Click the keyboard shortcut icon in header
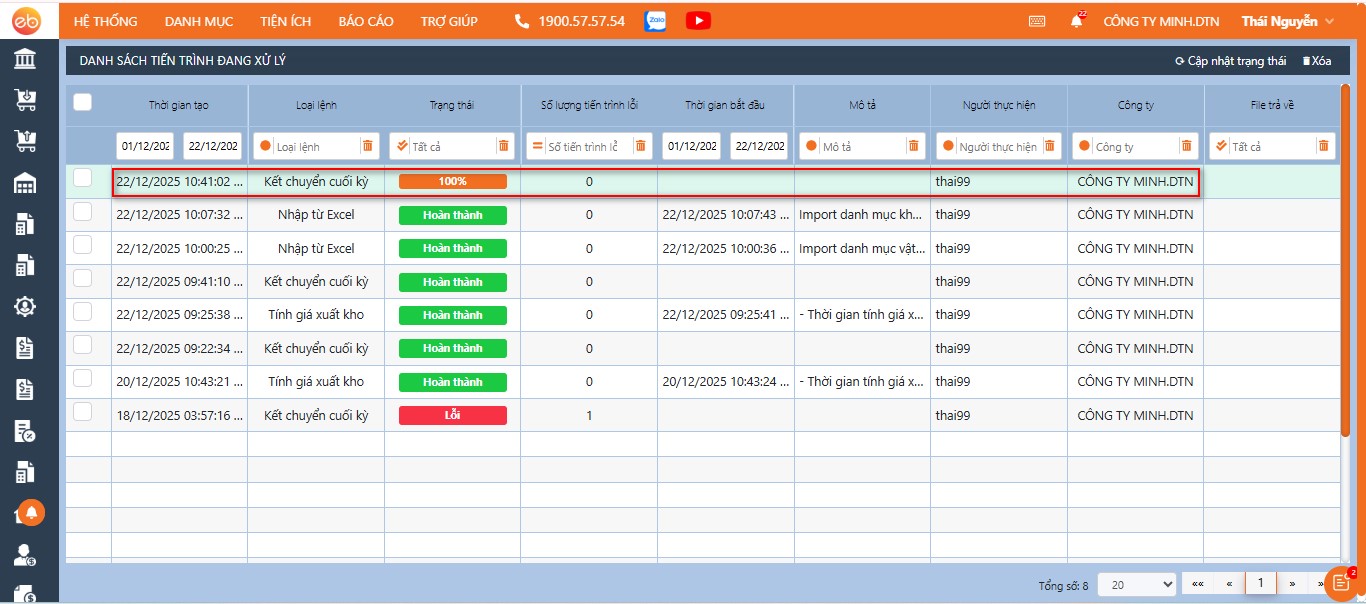 1037,21
